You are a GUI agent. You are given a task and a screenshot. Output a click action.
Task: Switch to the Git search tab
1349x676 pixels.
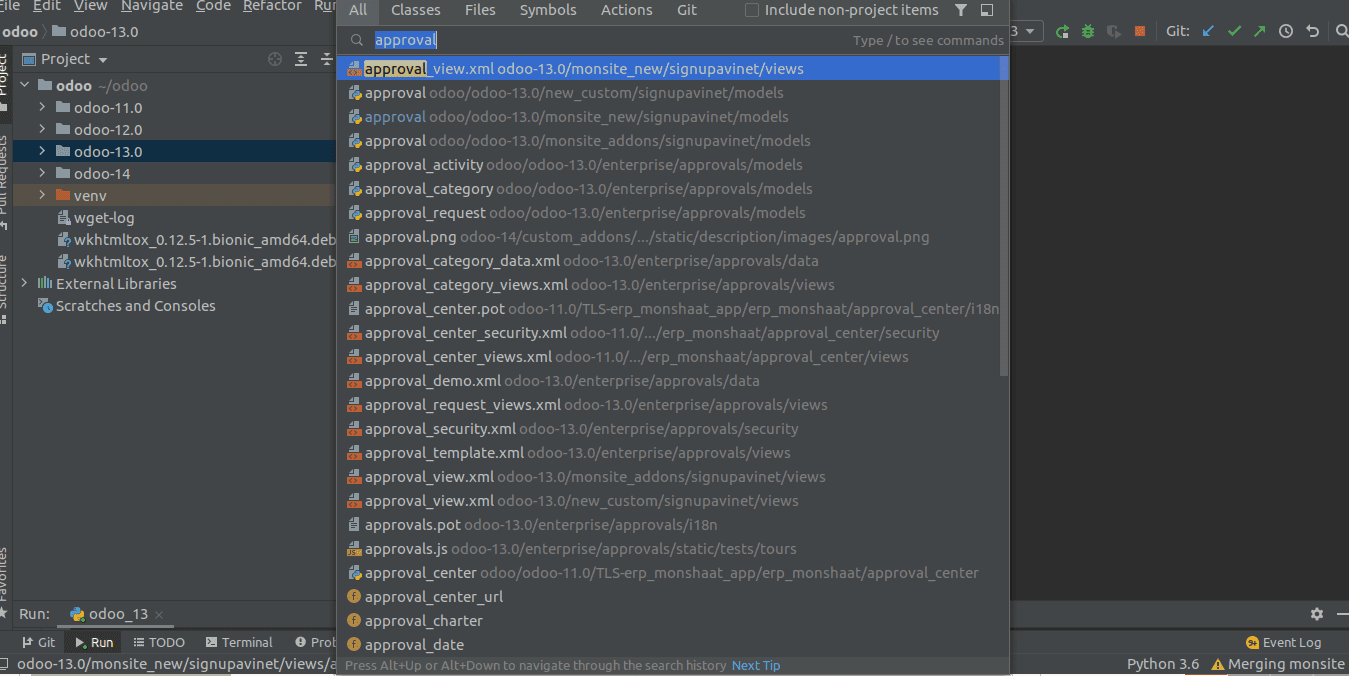point(687,10)
